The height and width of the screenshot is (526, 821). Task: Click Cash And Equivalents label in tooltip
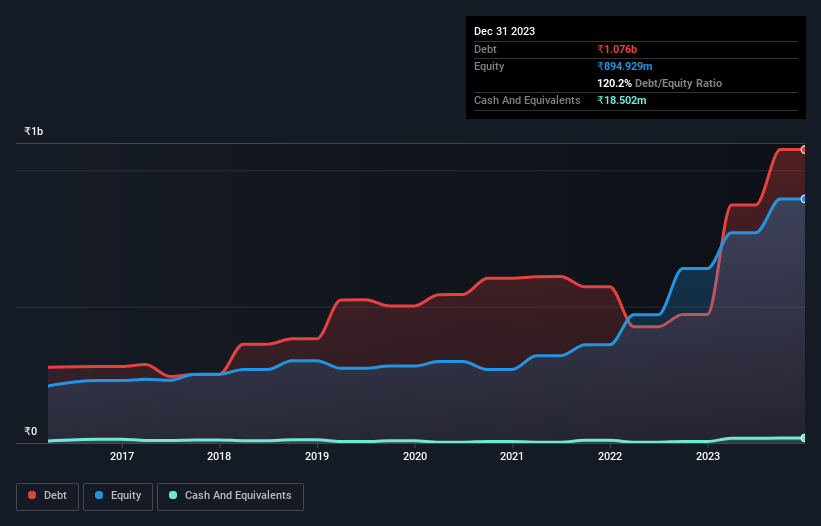pyautogui.click(x=527, y=100)
